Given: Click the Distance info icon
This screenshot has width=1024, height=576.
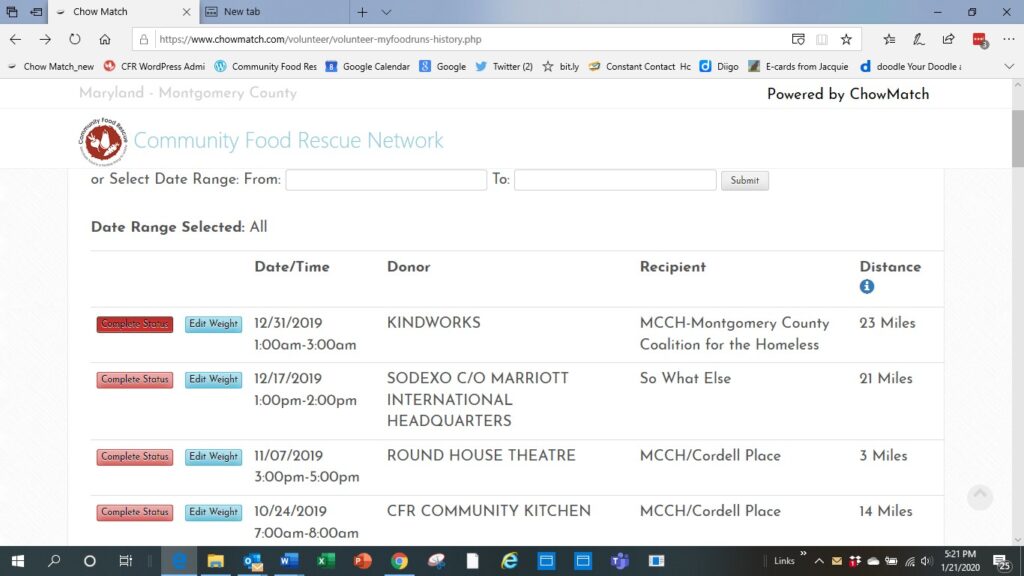Looking at the screenshot, I should pyautogui.click(x=867, y=286).
